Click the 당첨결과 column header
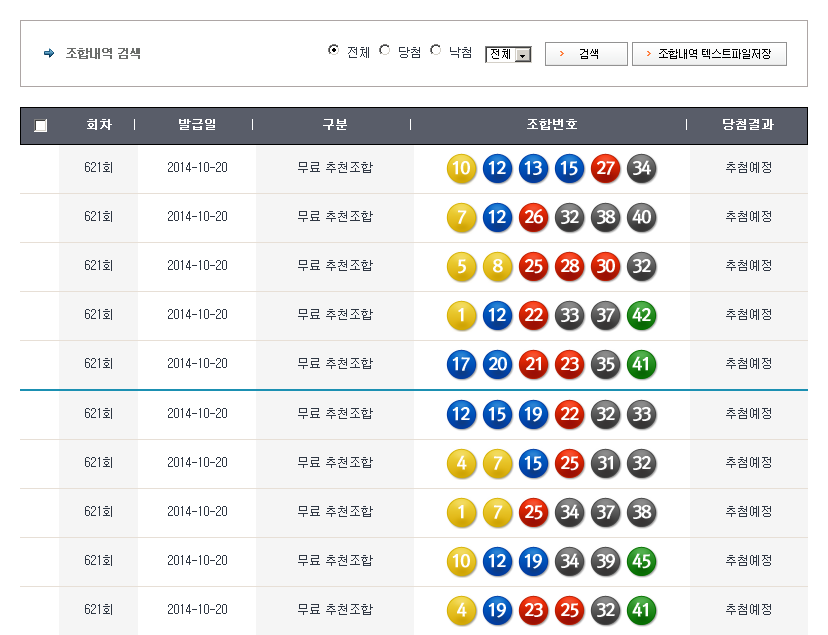Screen dimensions: 828x635 [748, 125]
